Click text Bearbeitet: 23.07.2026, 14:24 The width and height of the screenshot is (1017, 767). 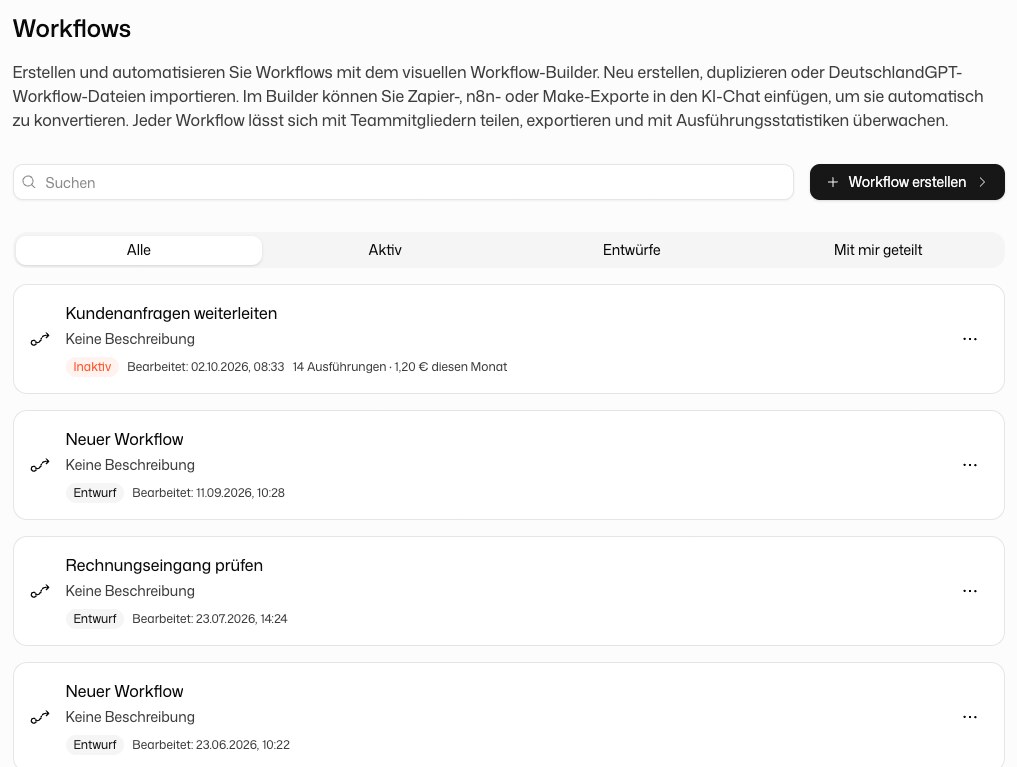pos(209,619)
